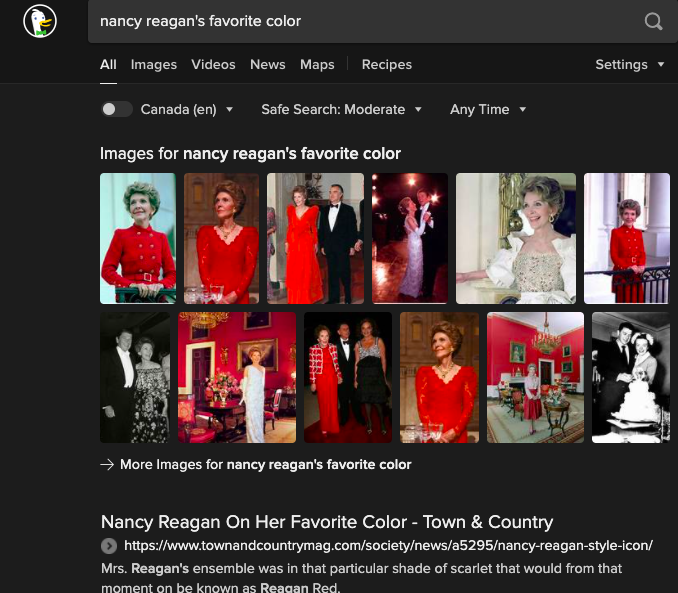Open thumbnail of red double-breasted suit on teal background
Screen dimensions: 678x593
pos(138,238)
